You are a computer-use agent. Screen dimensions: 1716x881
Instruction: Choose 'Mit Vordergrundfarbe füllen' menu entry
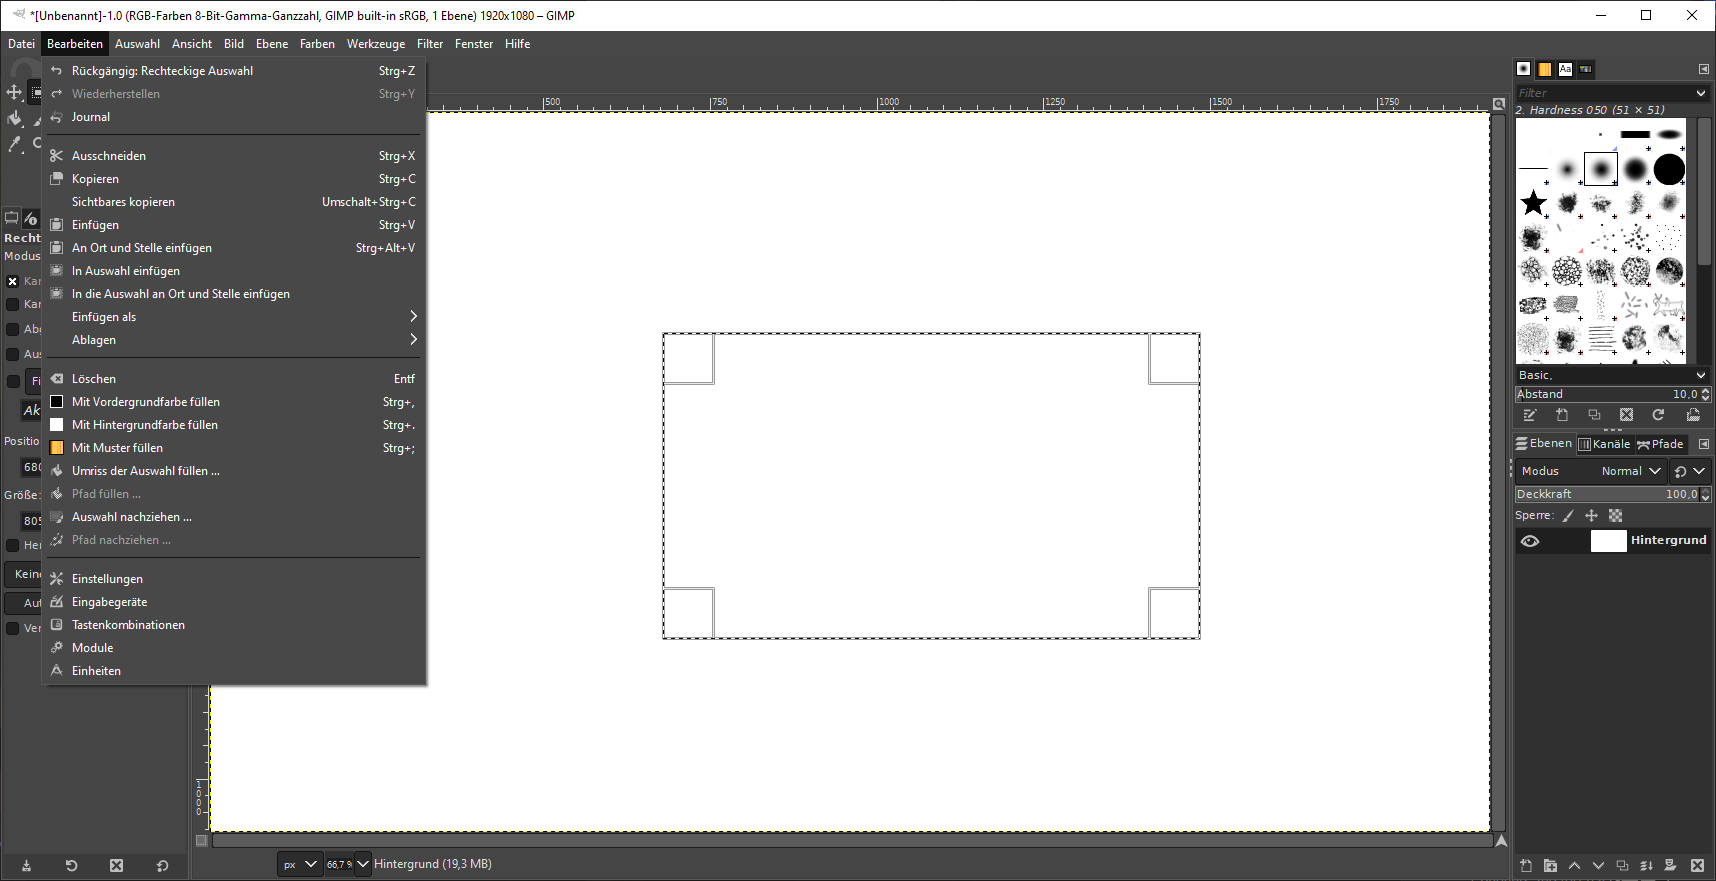tap(146, 402)
